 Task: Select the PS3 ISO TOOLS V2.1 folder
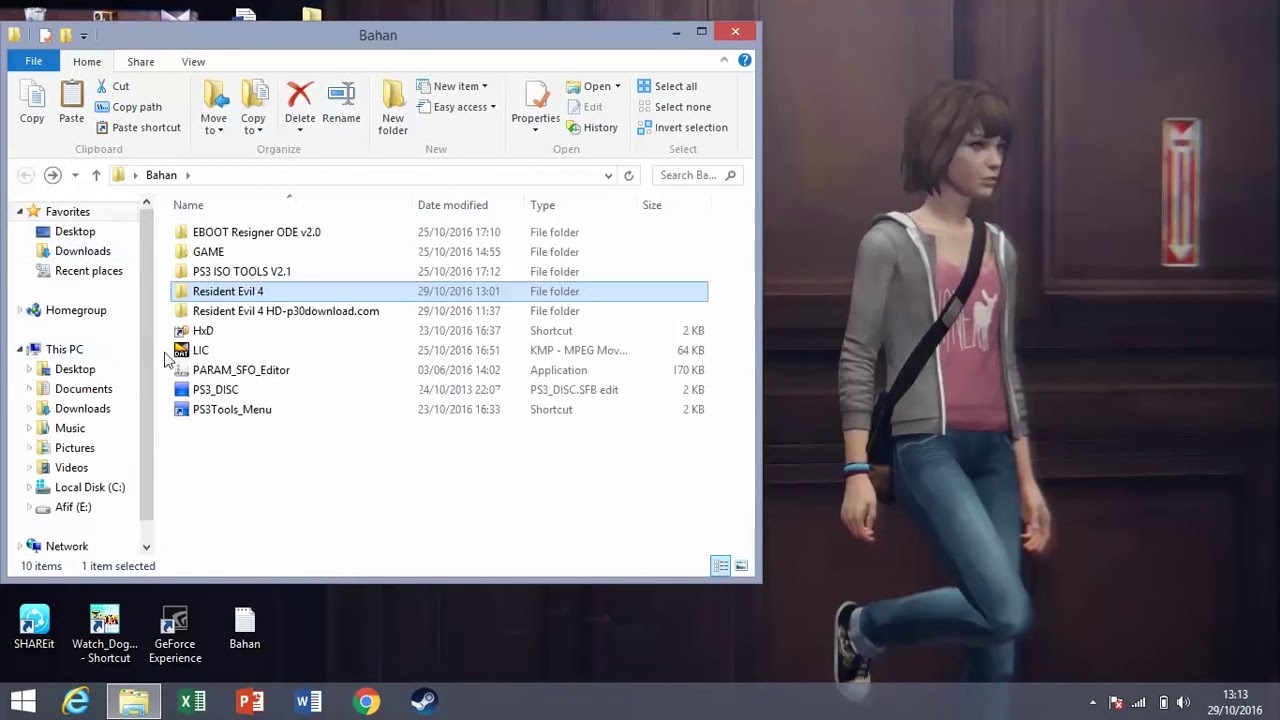(x=439, y=271)
